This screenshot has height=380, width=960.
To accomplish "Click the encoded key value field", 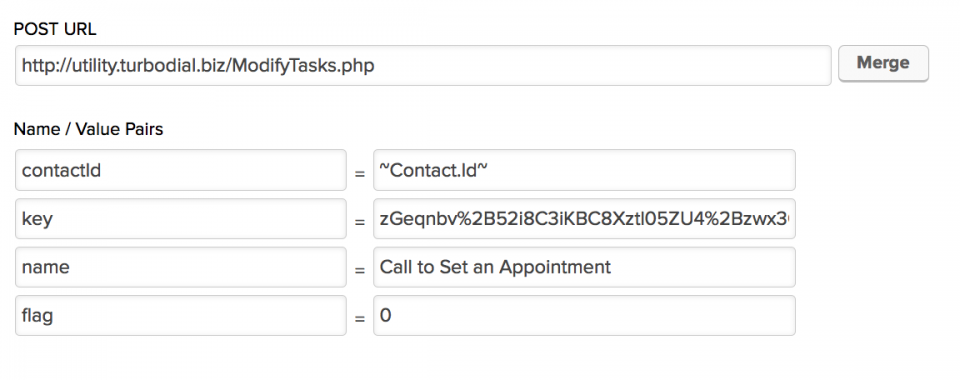I will pos(584,218).
